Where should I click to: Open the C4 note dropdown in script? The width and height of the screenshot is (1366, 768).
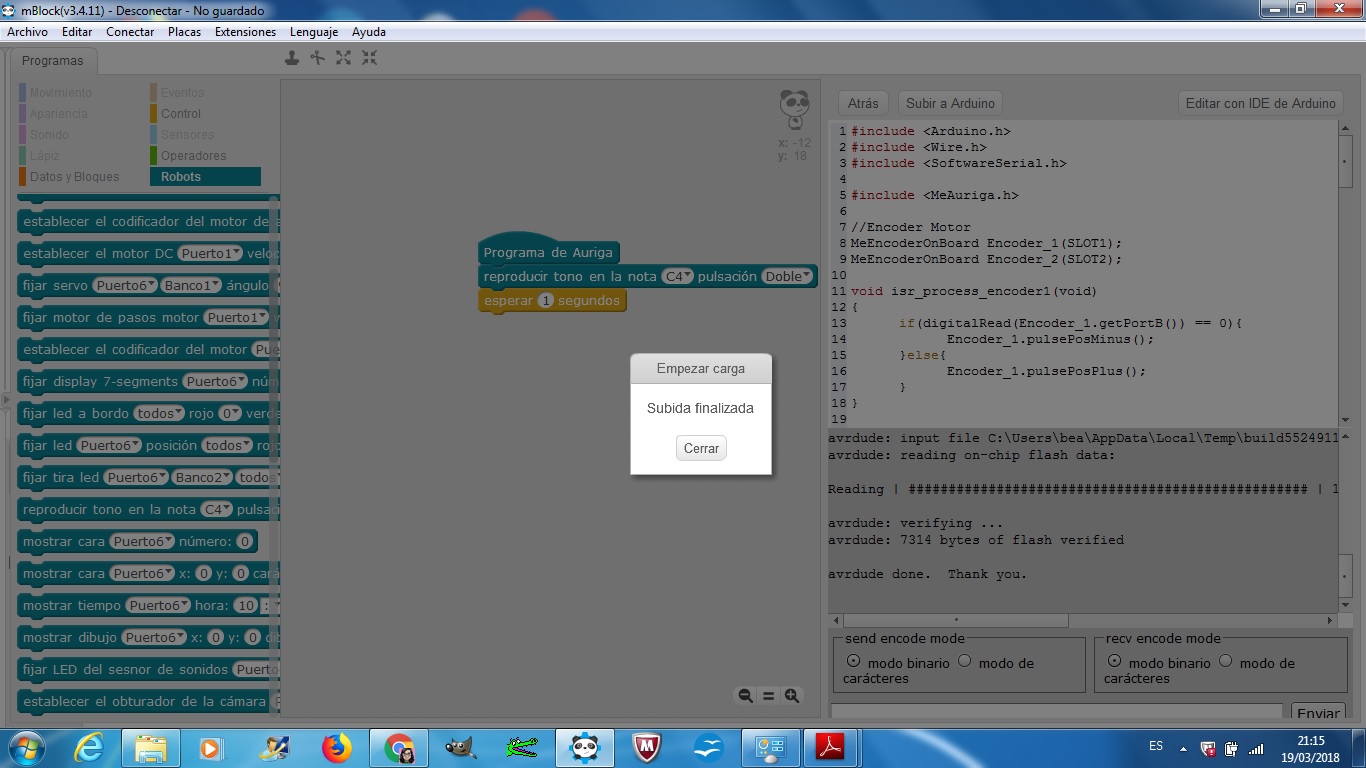pos(678,277)
